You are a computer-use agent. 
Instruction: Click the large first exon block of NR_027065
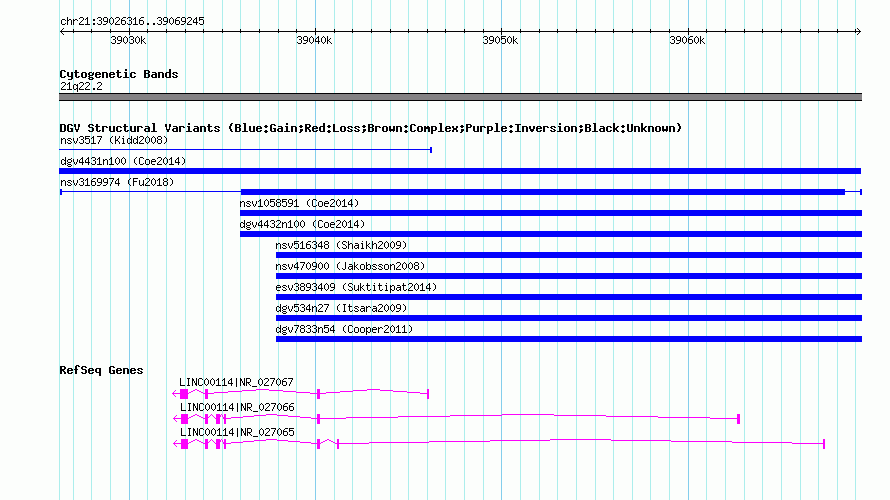(x=184, y=444)
